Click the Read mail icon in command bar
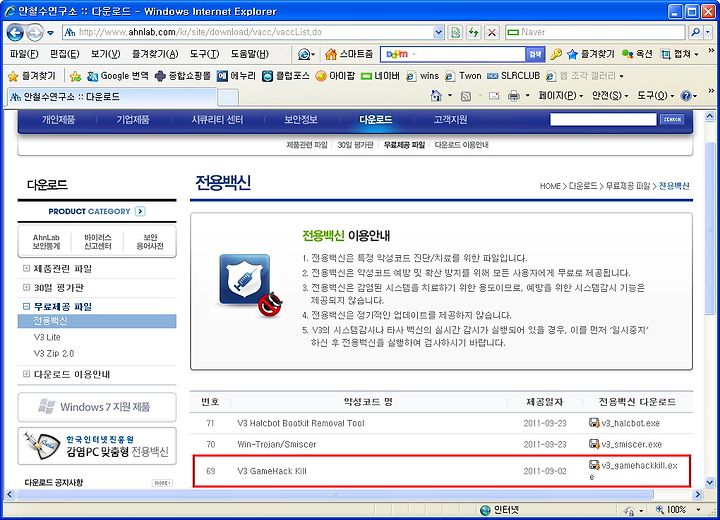720x520 pixels. pyautogui.click(x=494, y=96)
